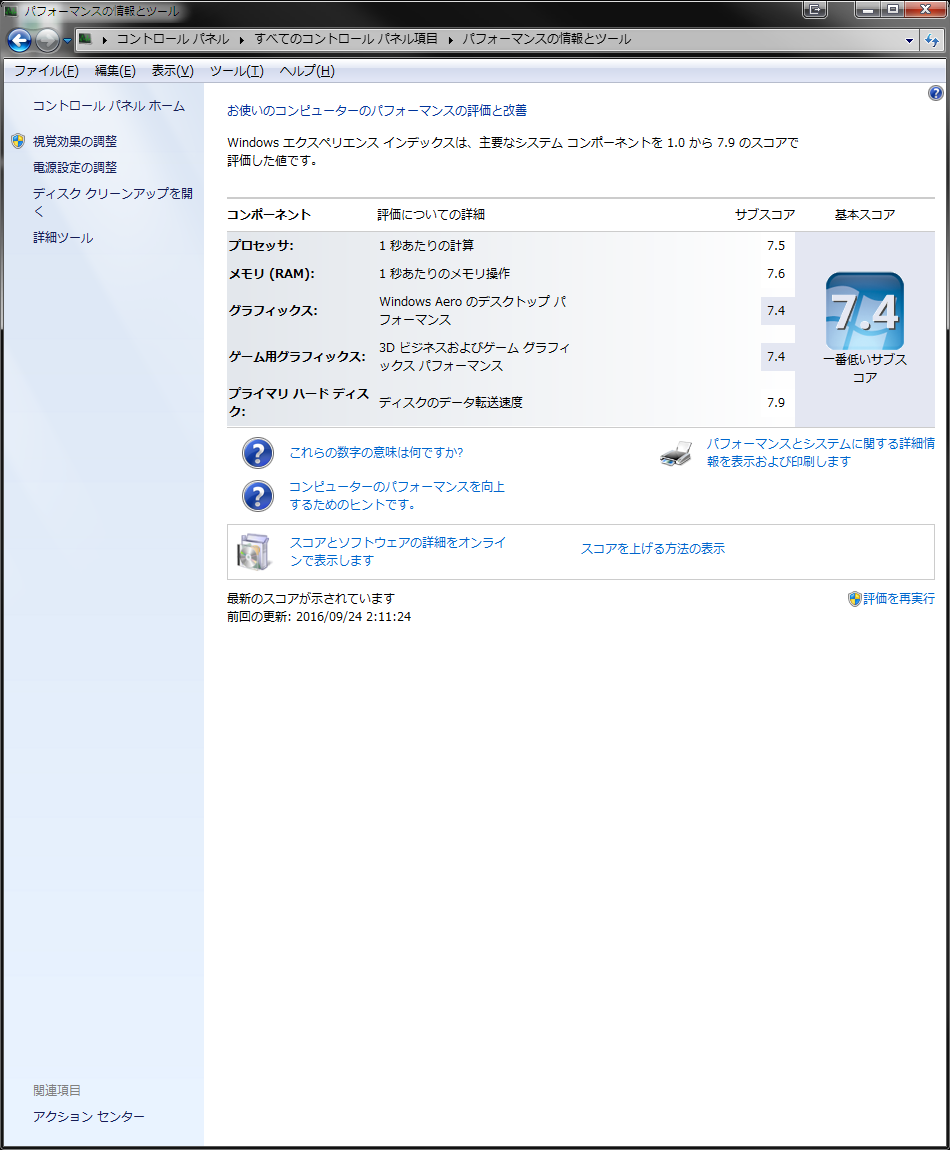The width and height of the screenshot is (950, 1150).
Task: Click the ゲーム用グラフィックス: row label
Action: (x=297, y=357)
